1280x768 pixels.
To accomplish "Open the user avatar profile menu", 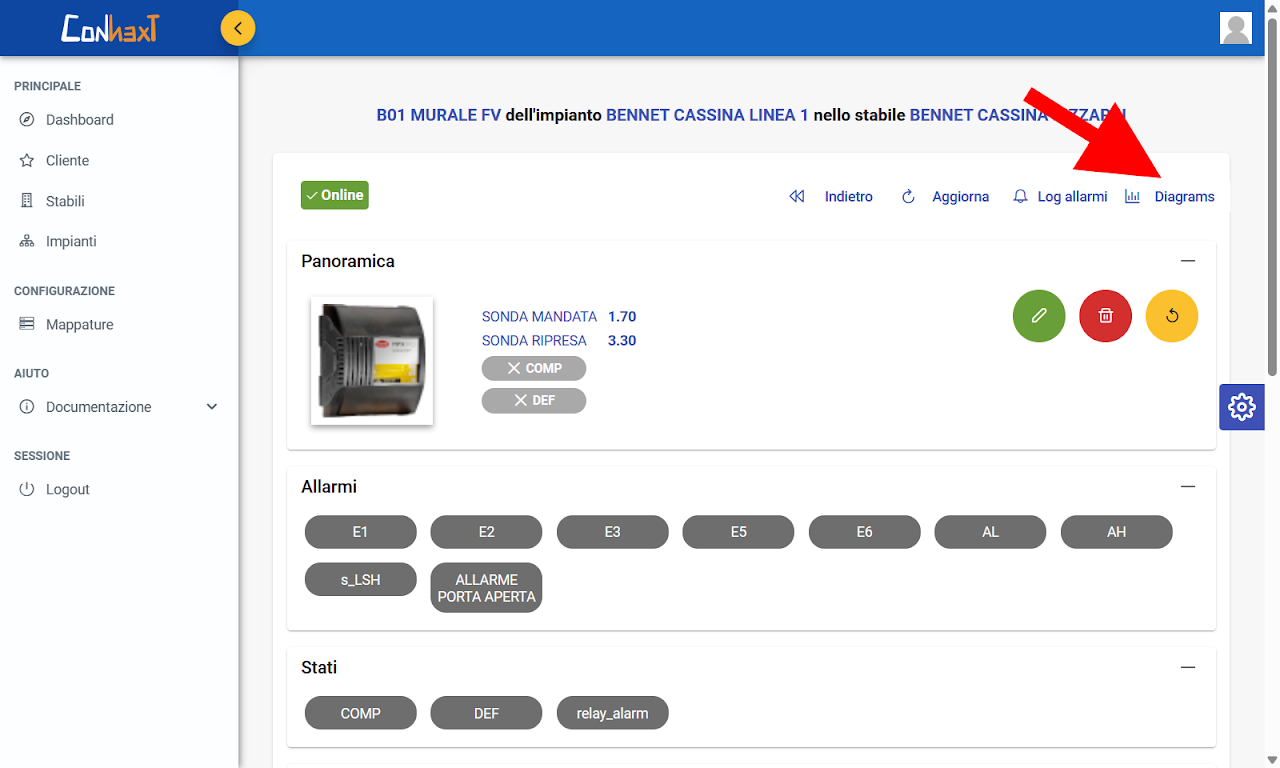I will pos(1236,28).
